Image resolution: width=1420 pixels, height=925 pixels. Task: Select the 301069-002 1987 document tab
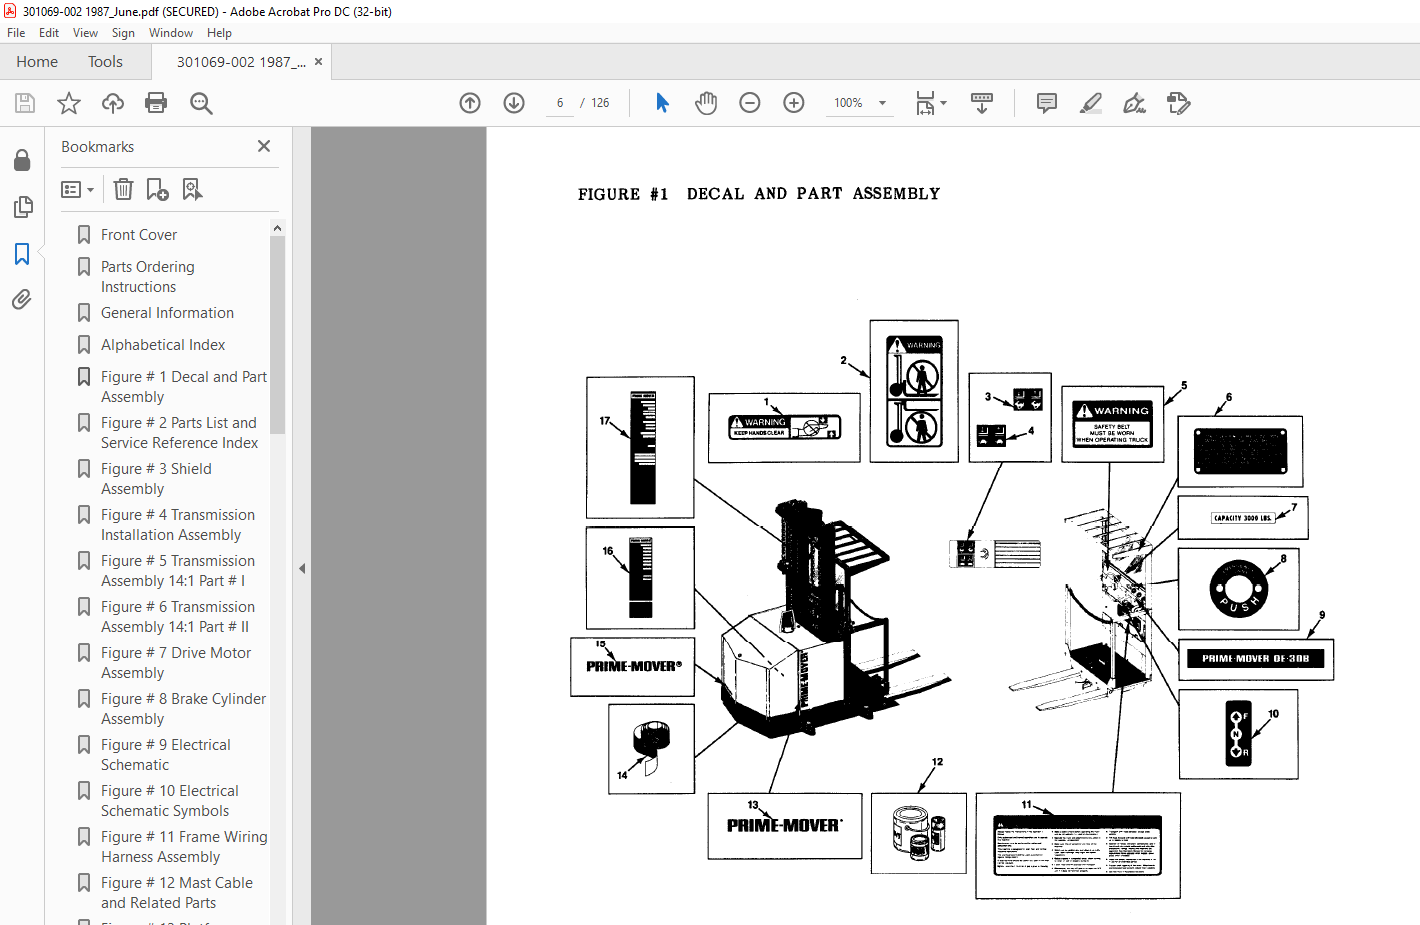click(241, 62)
